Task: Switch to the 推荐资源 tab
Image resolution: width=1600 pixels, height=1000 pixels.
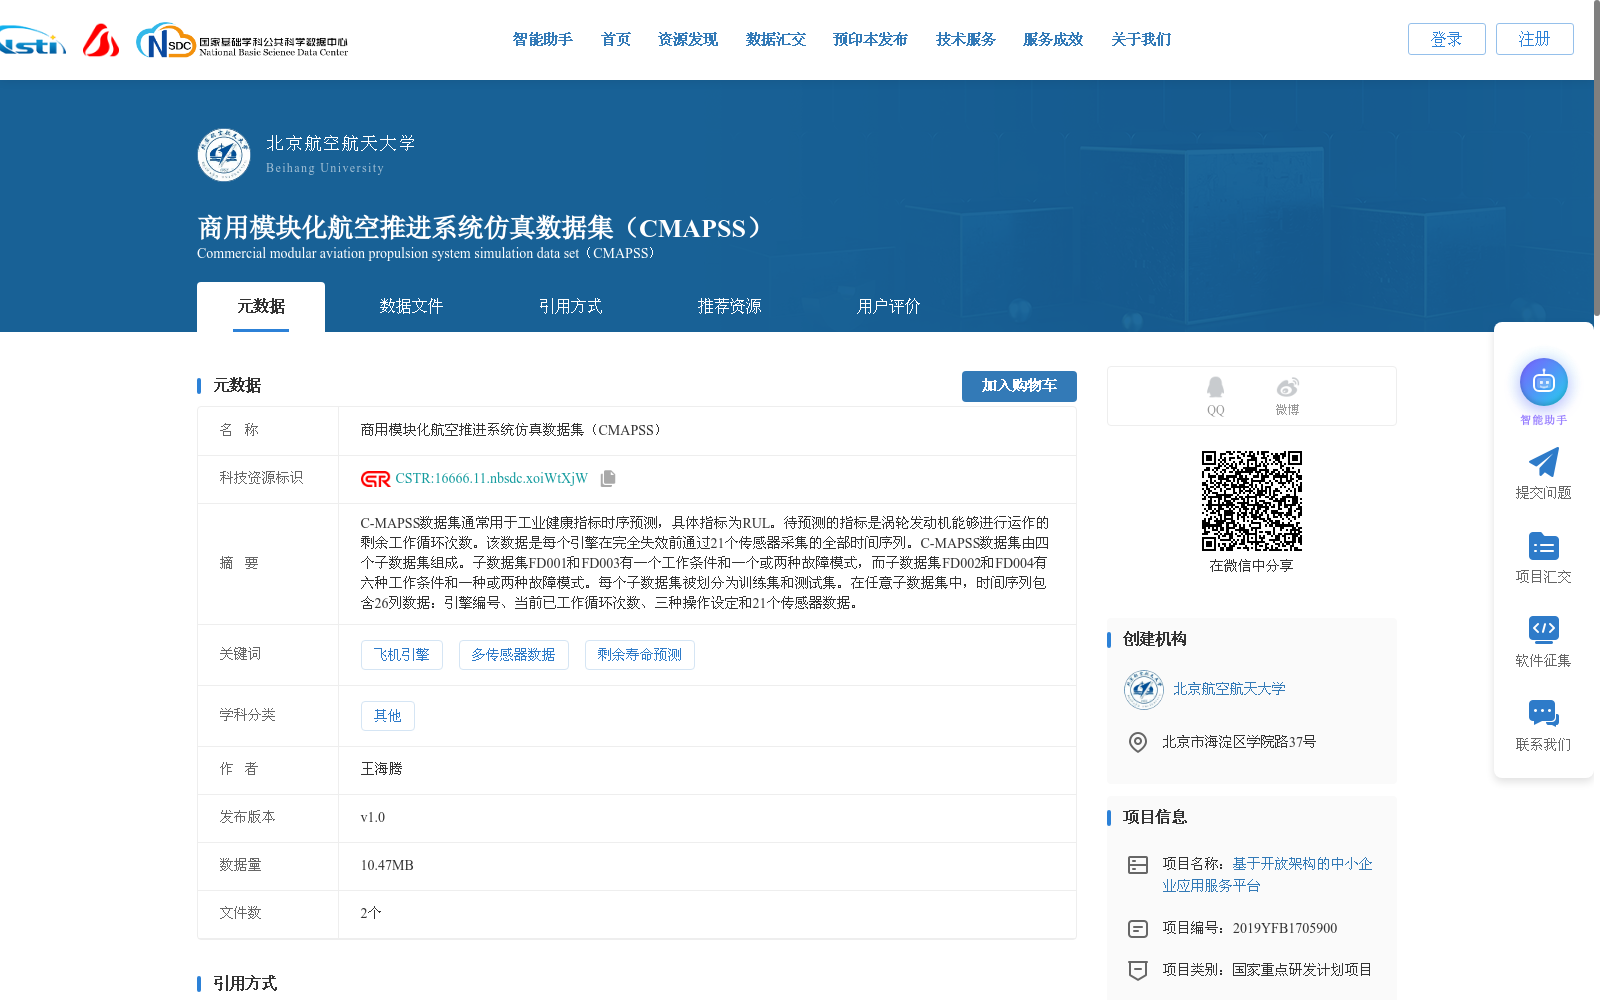Action: coord(729,307)
